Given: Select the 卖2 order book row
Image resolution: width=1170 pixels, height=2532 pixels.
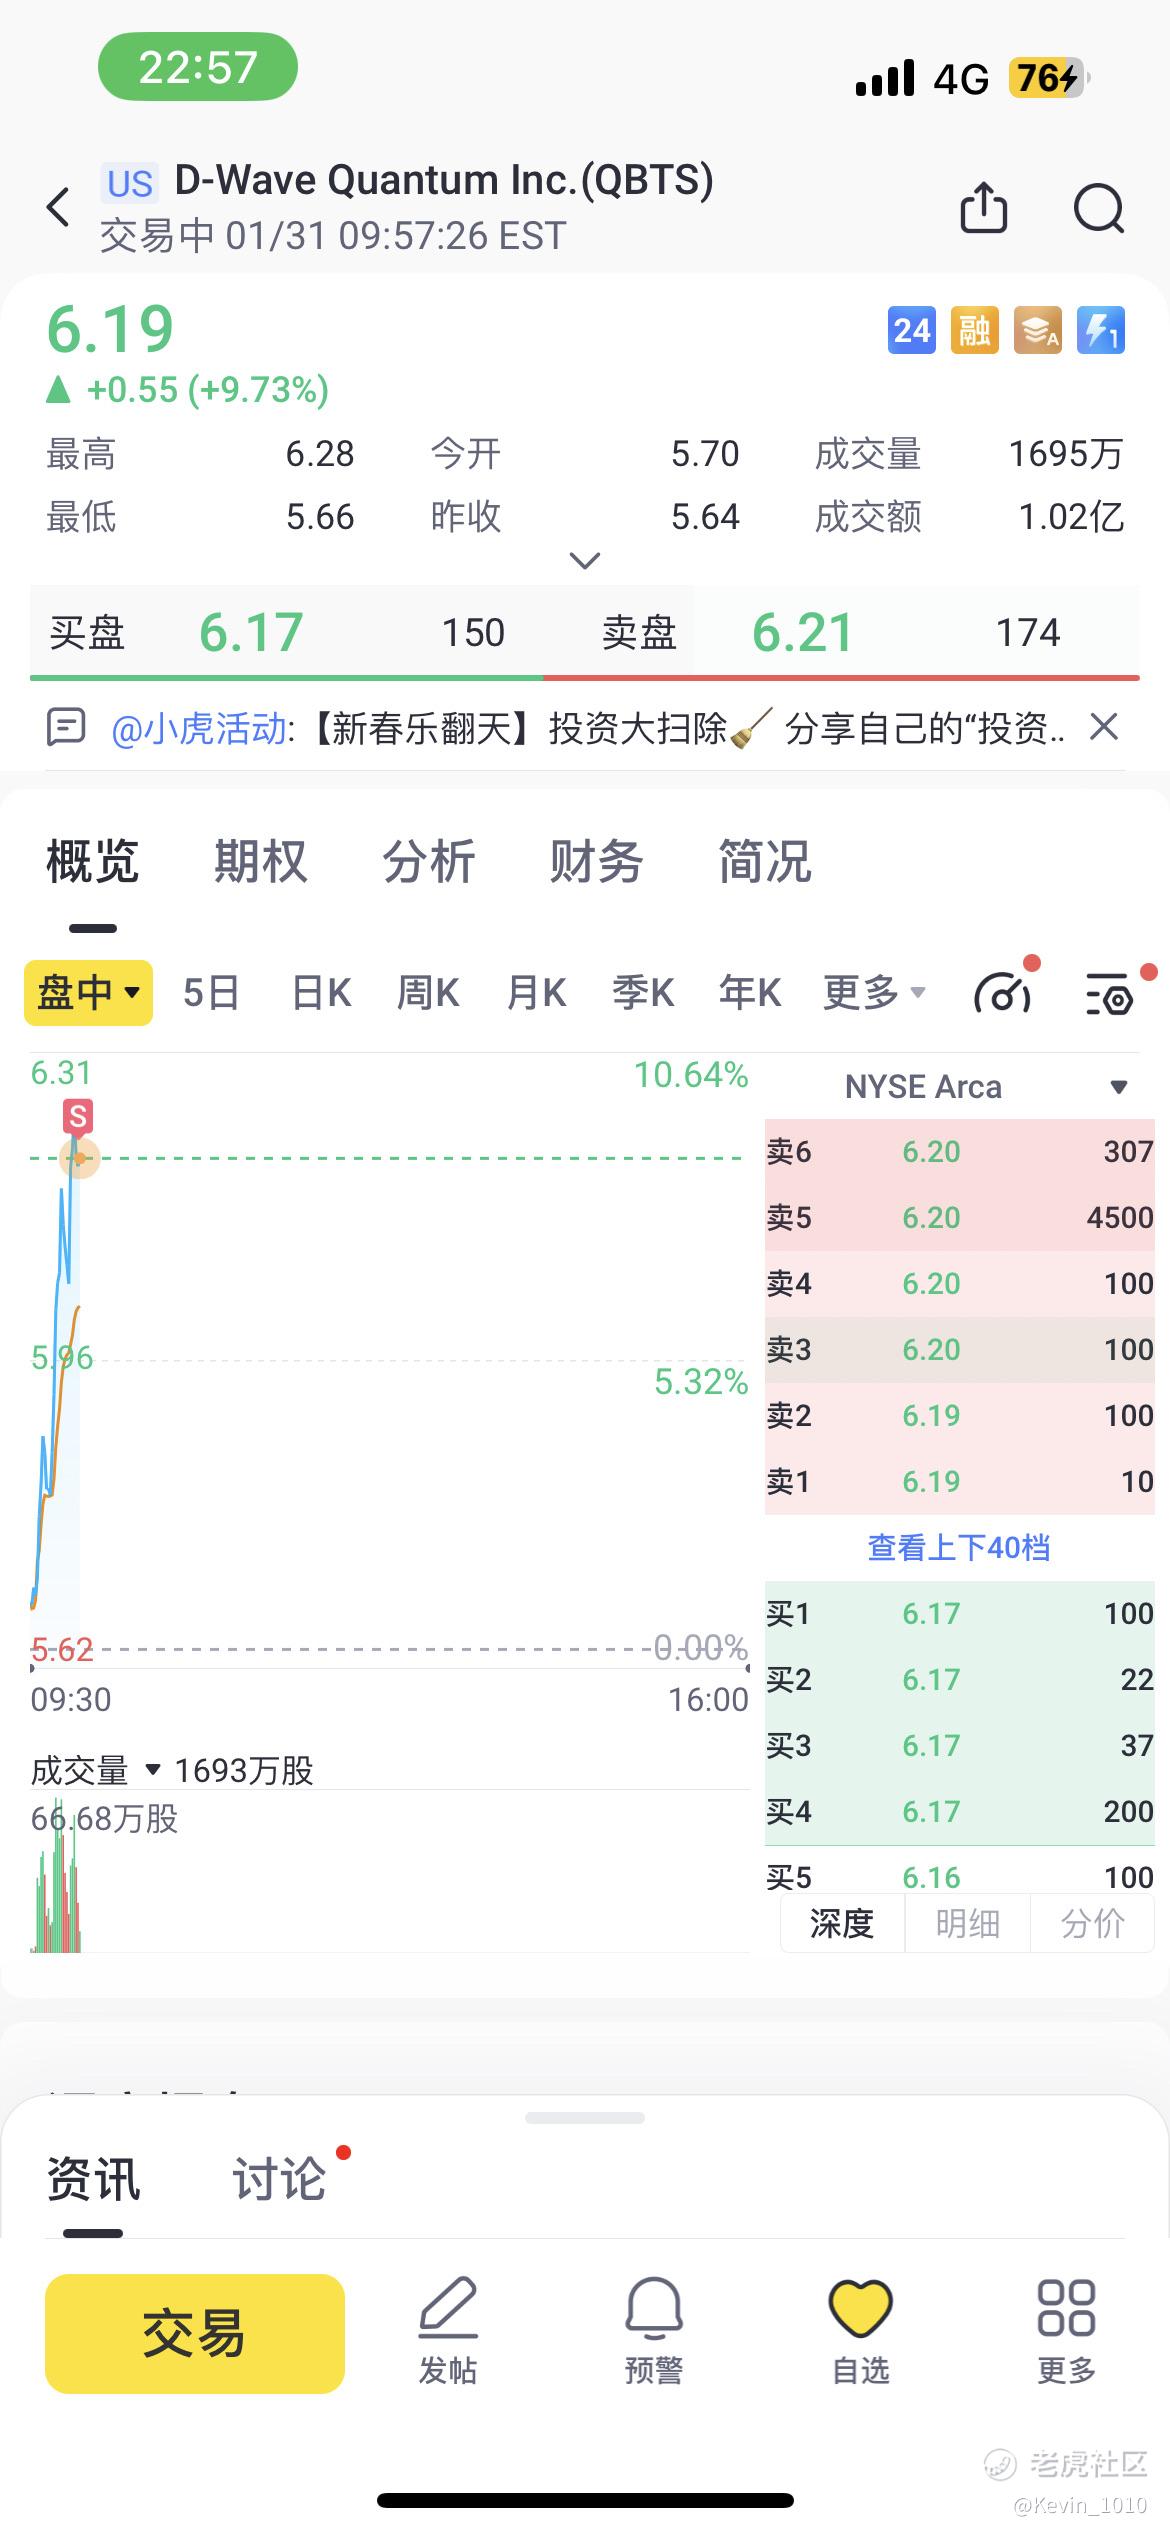Looking at the screenshot, I should [960, 1416].
